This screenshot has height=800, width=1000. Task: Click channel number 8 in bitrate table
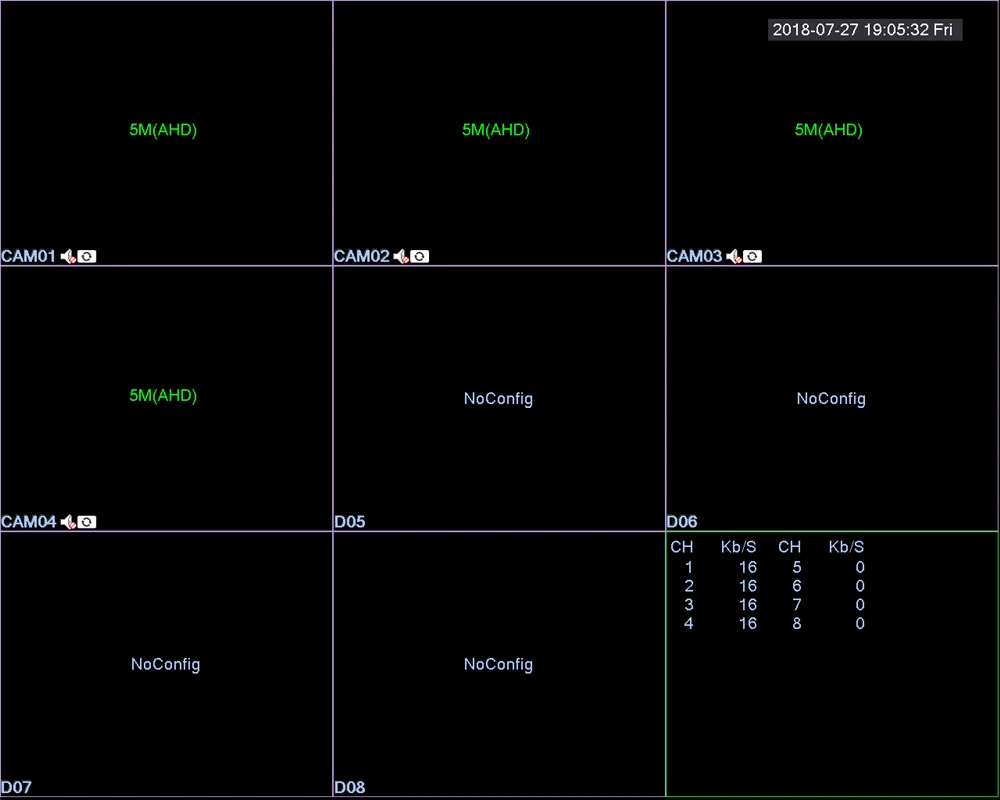(x=797, y=623)
